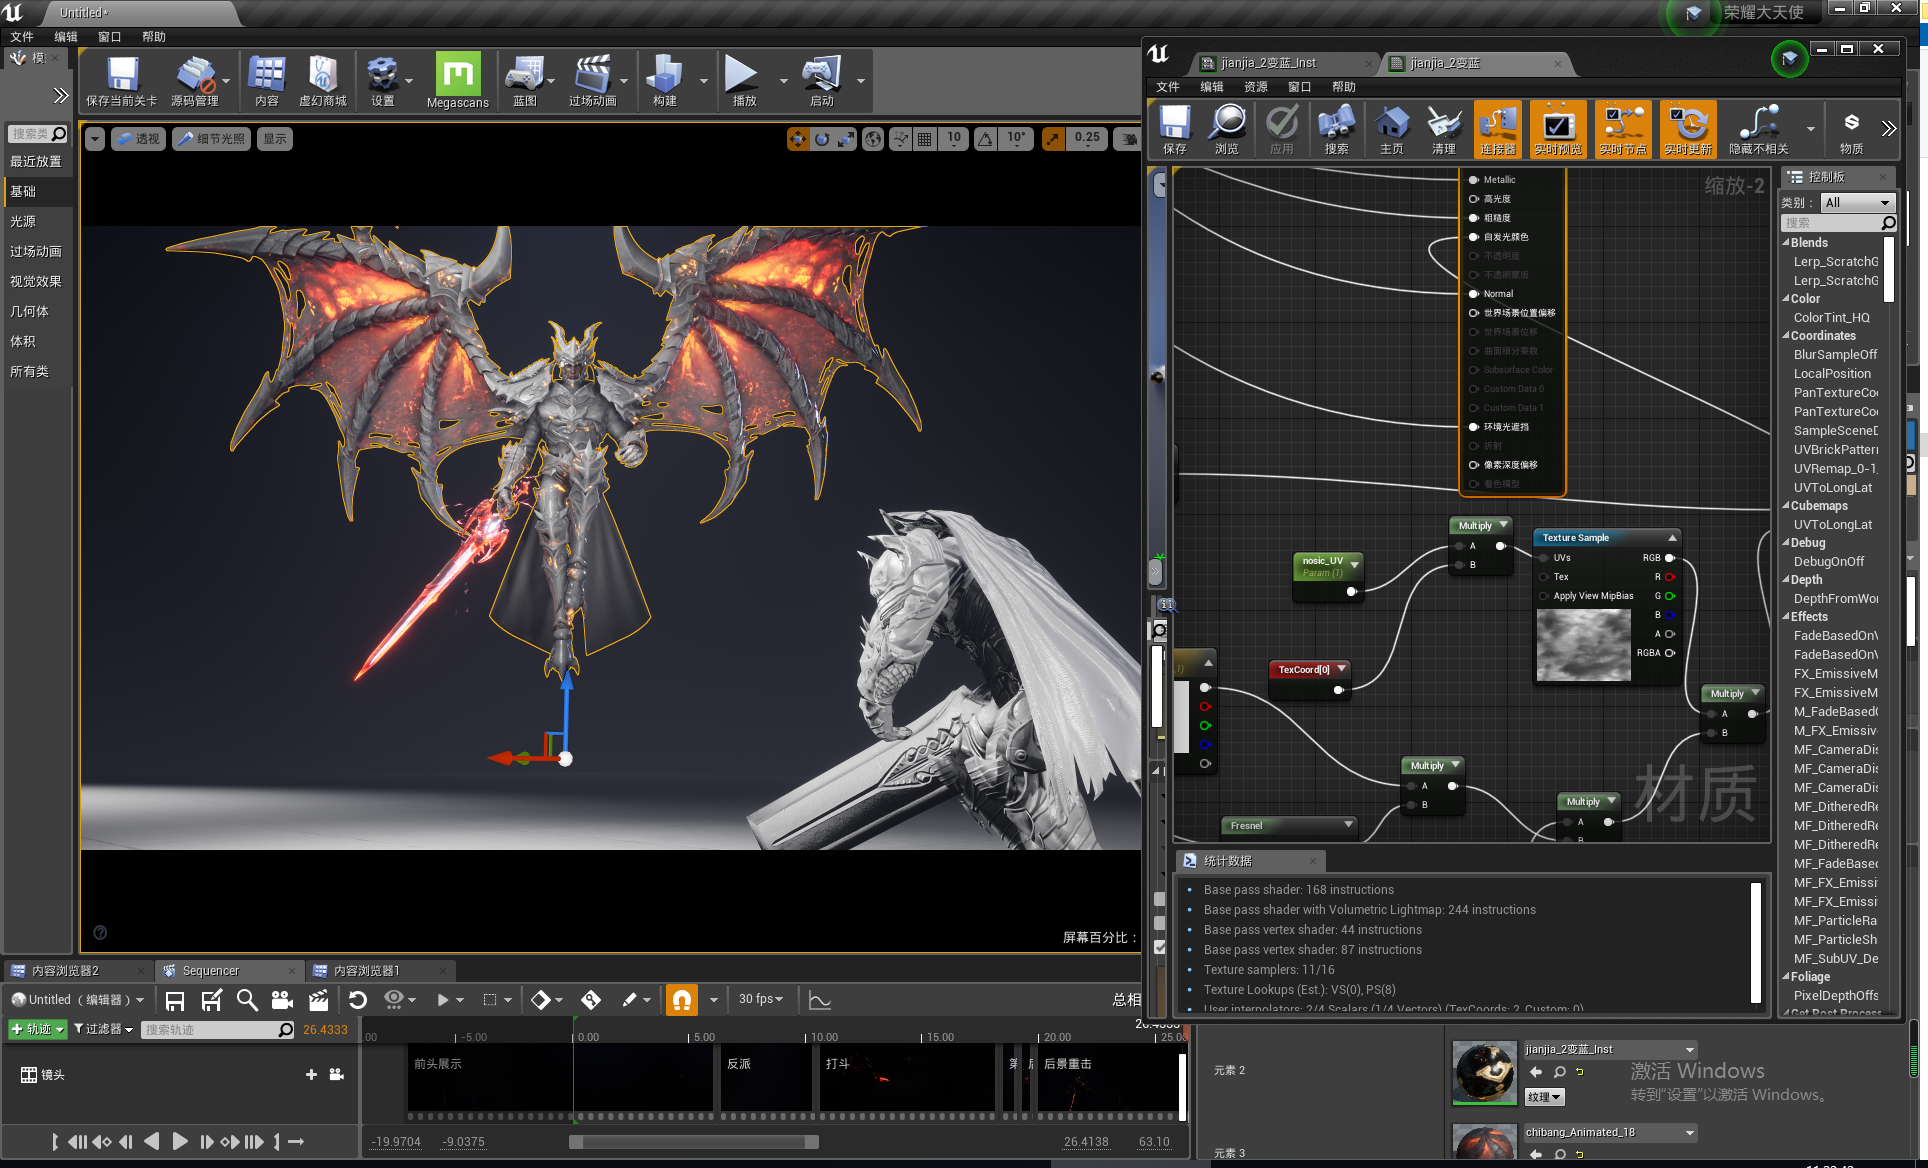Open the 文件 menu in main editor
Viewport: 1928px width, 1168px height.
pos(22,37)
